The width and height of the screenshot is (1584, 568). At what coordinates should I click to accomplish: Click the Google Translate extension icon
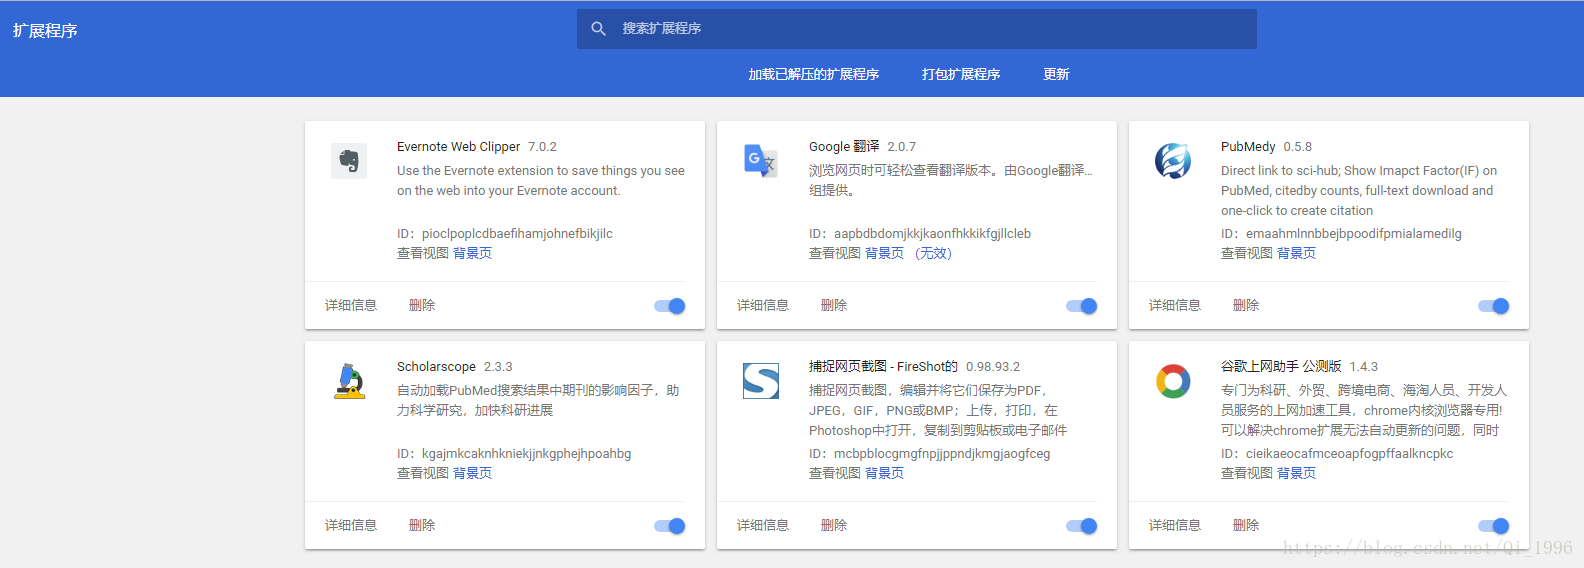tap(761, 161)
